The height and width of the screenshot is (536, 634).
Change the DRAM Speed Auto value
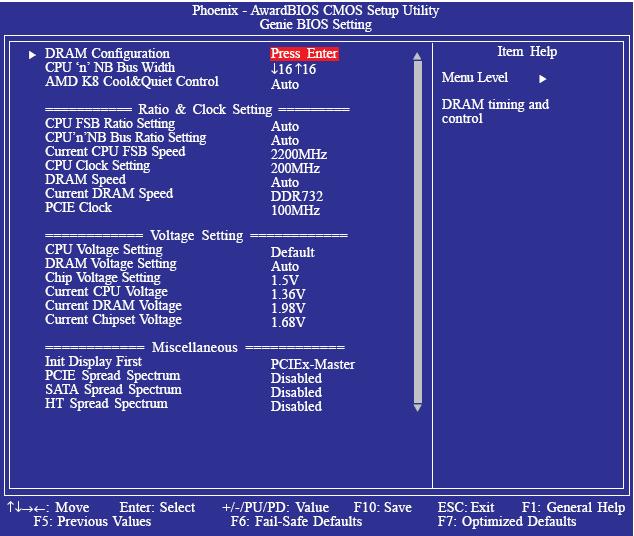285,183
